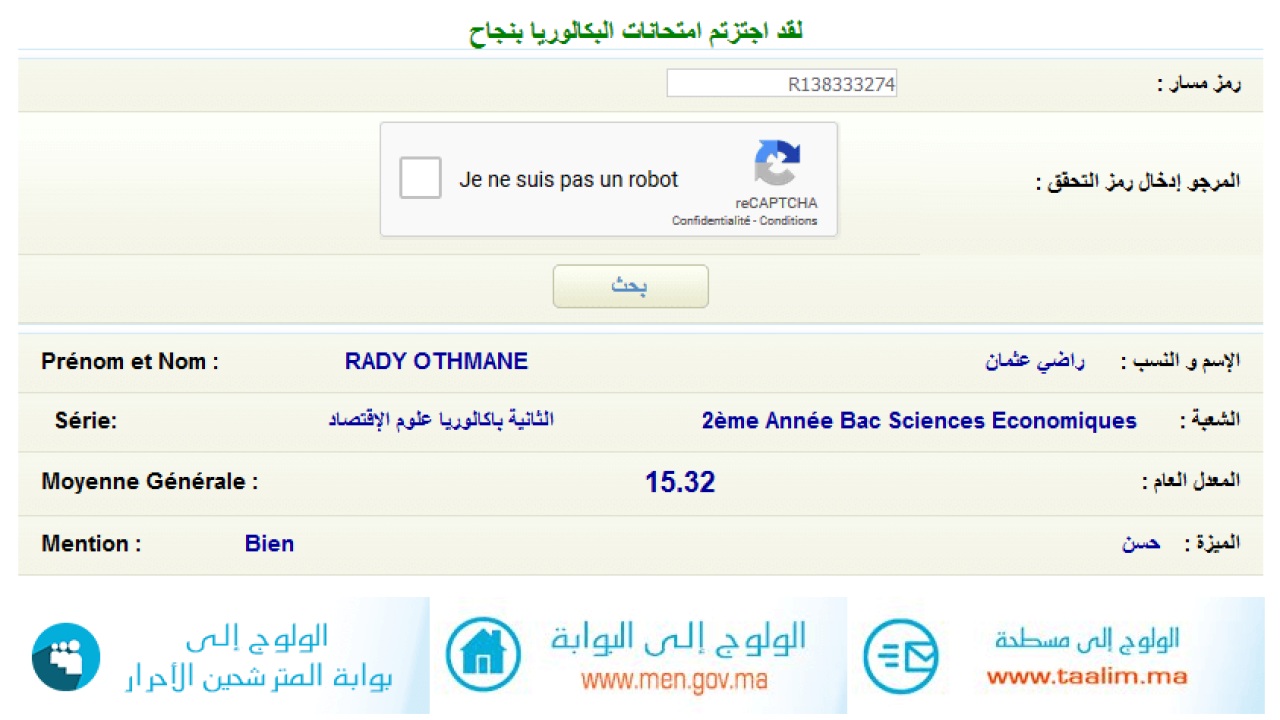Click the الولوج إلى مسطحة banner text
Screen dimensions: 1280x720
(1087, 640)
